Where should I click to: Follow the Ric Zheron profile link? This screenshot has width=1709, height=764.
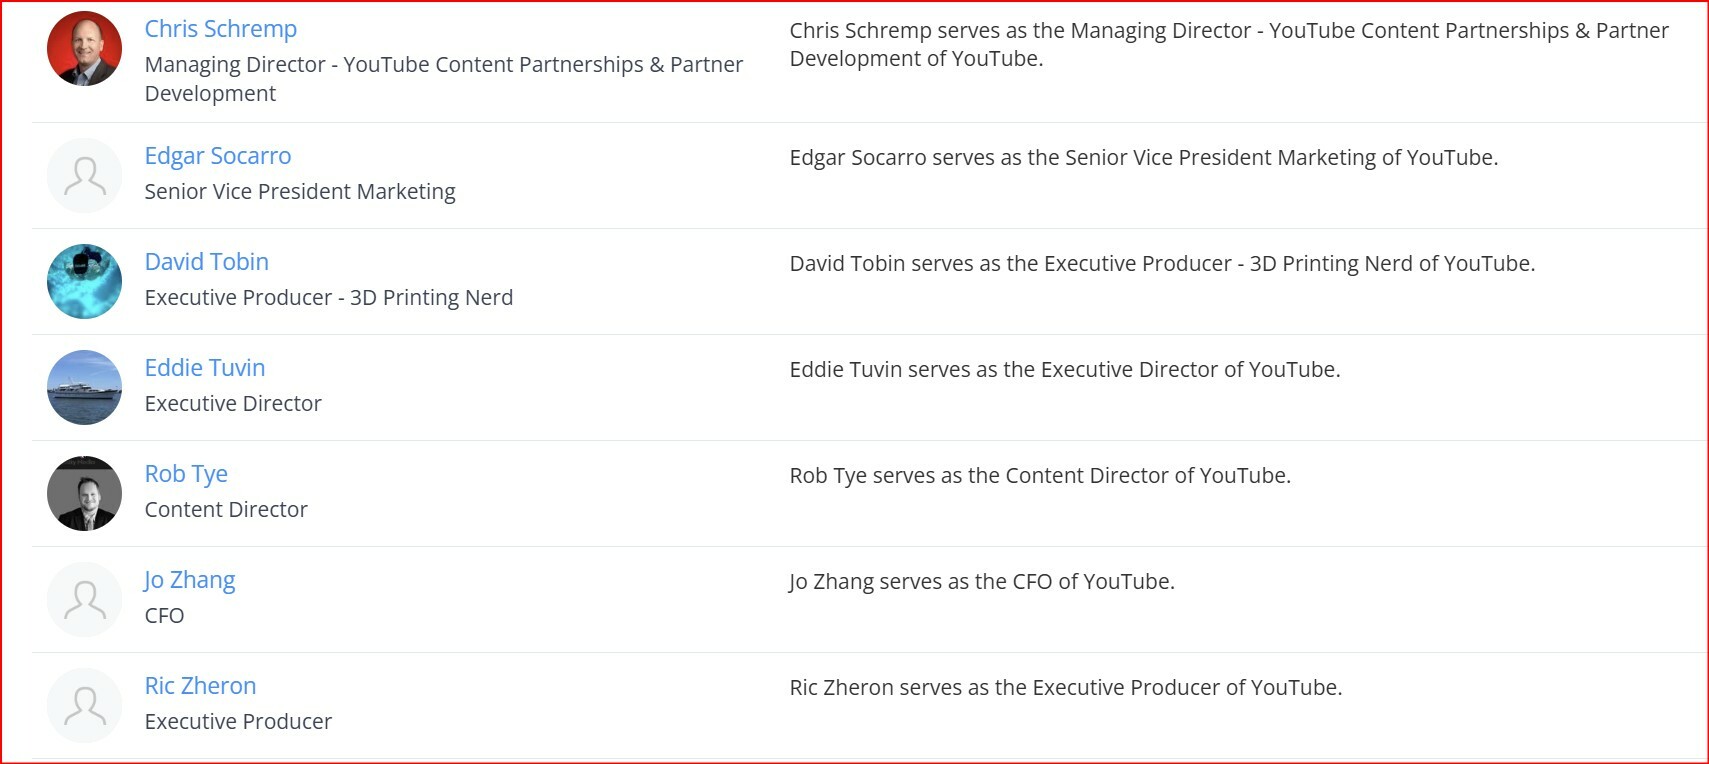pyautogui.click(x=200, y=686)
